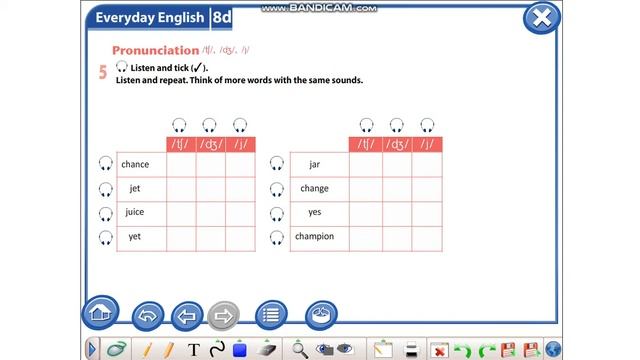This screenshot has width=640, height=360.
Task: Click the curved return arrow button
Action: 148,316
